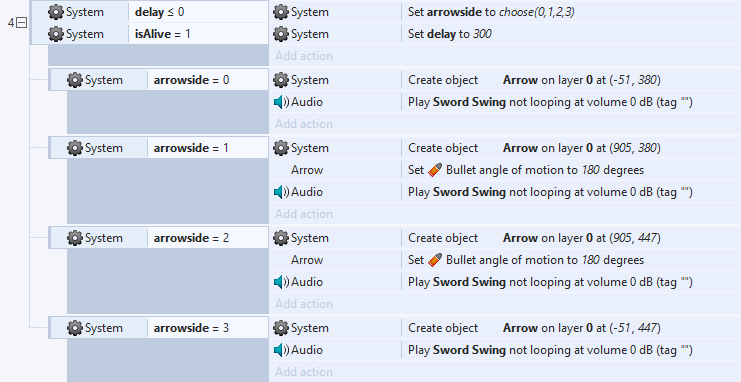741x382 pixels.
Task: Select the arrowside = 1 condition
Action: click(x=159, y=148)
